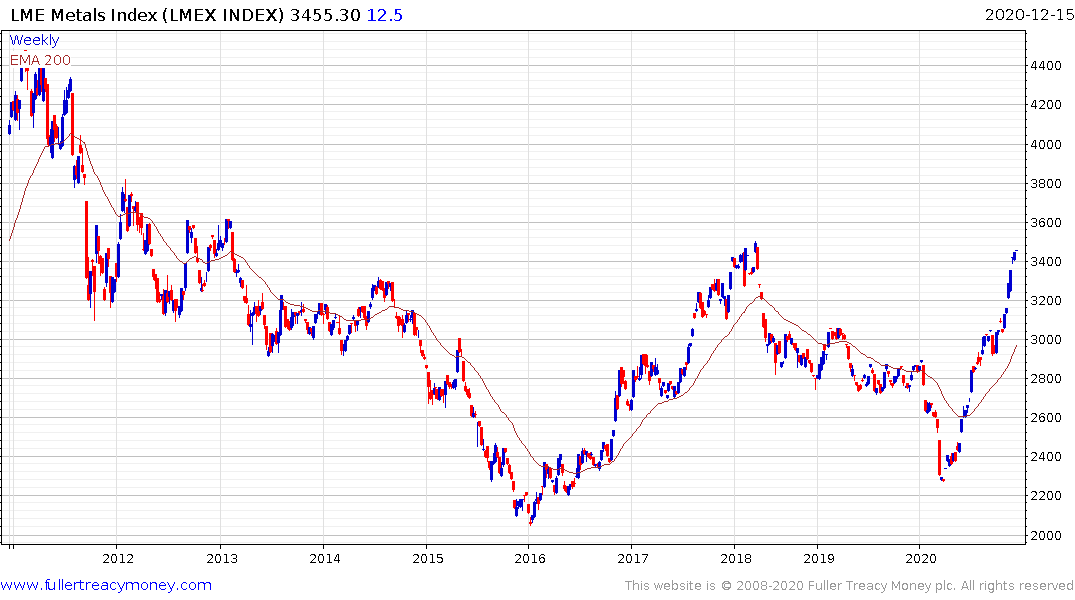Click the 4400 price axis label
Screen dimensions: 1075x600
(x=1046, y=66)
